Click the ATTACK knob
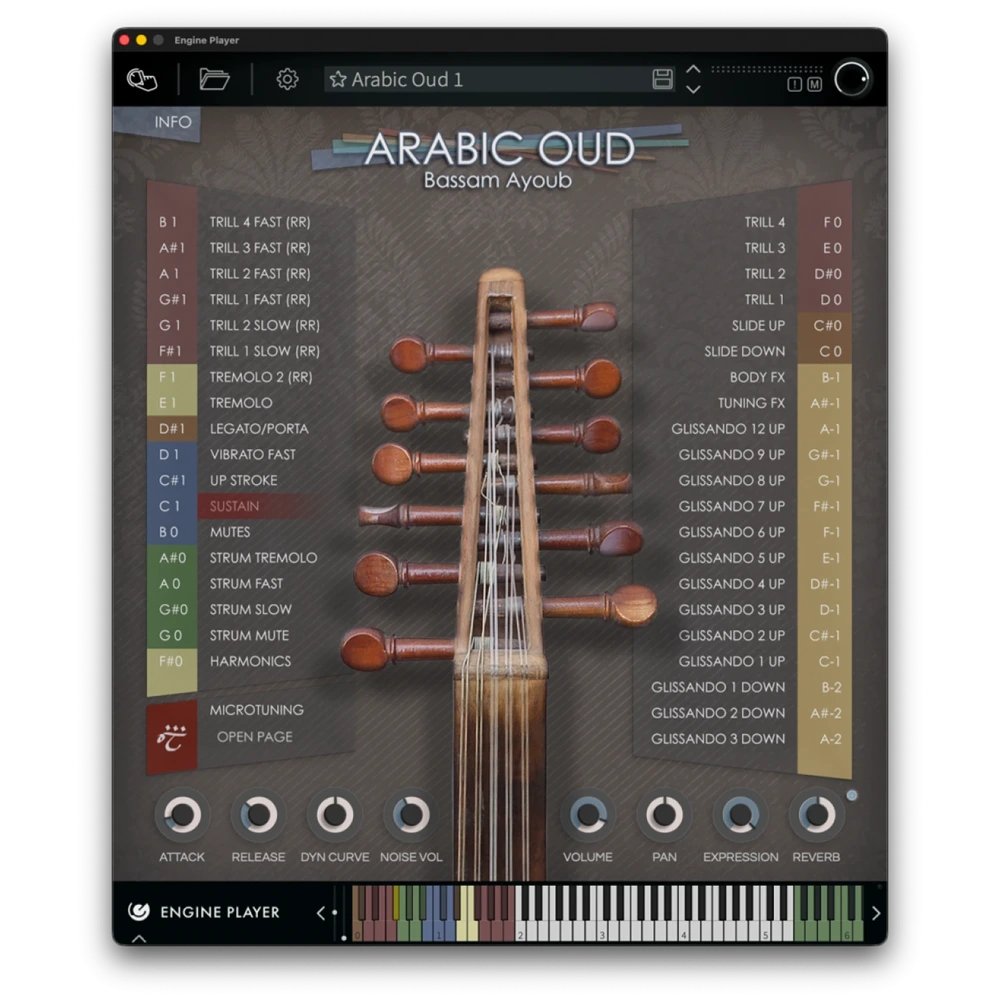Image resolution: width=1000 pixels, height=1000 pixels. tap(182, 814)
